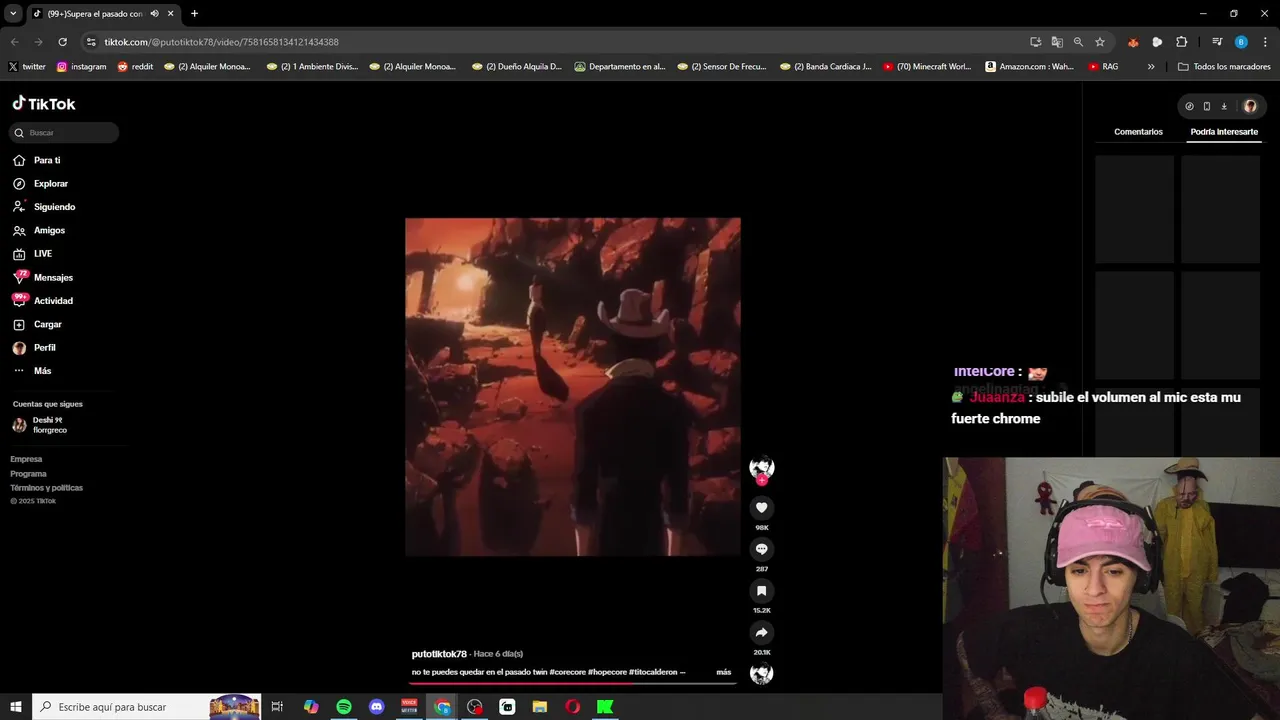Expand the tab search dropdown
Screen dimensions: 1280x720
click(13, 14)
